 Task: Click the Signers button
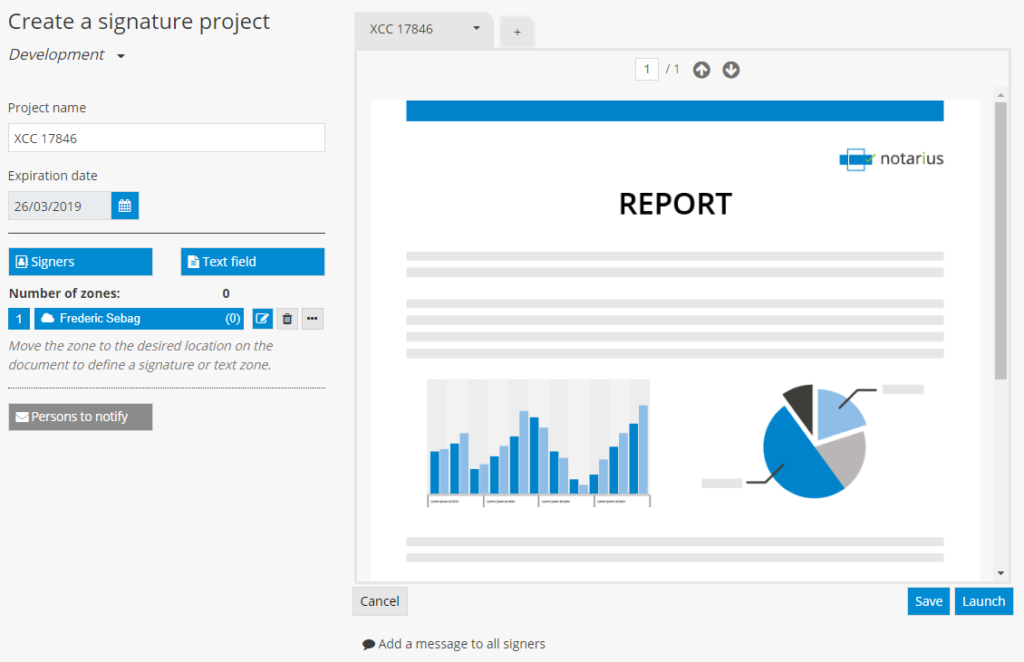[x=80, y=262]
